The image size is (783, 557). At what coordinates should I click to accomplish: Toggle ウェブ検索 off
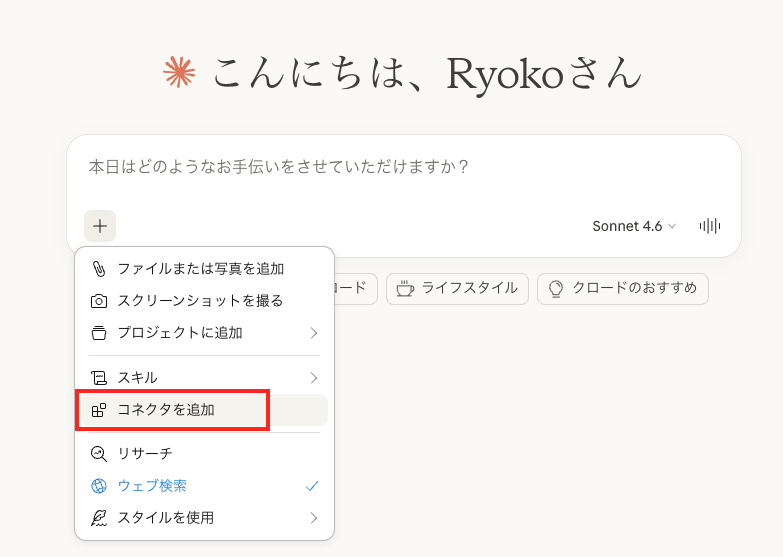(152, 486)
